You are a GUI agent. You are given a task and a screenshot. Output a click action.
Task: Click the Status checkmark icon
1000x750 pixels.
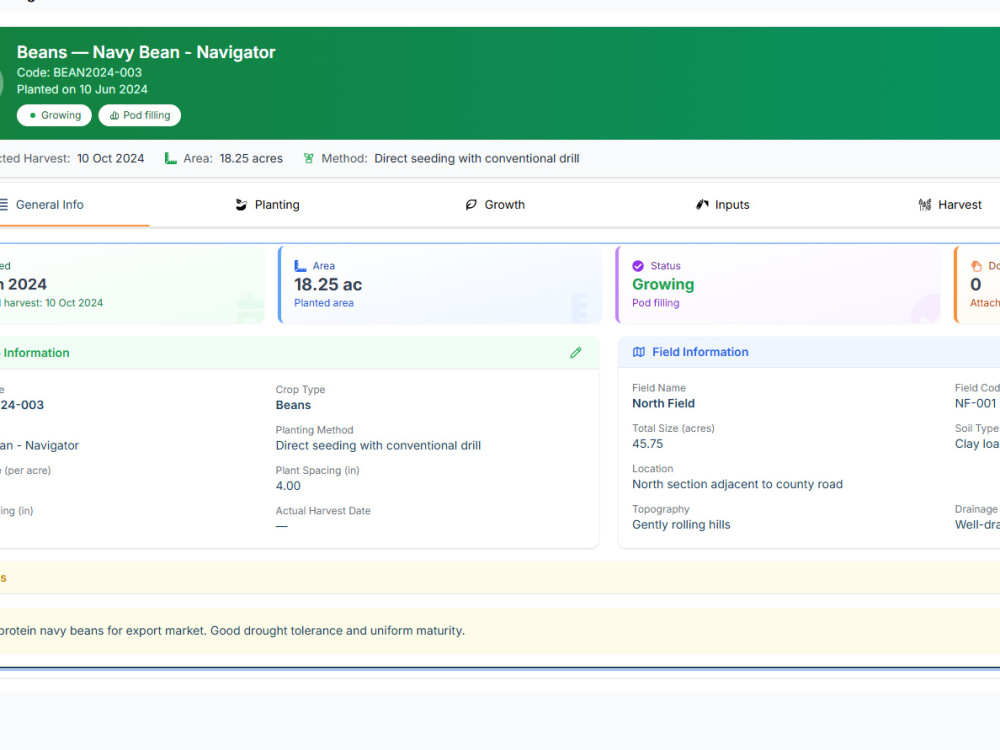point(638,266)
